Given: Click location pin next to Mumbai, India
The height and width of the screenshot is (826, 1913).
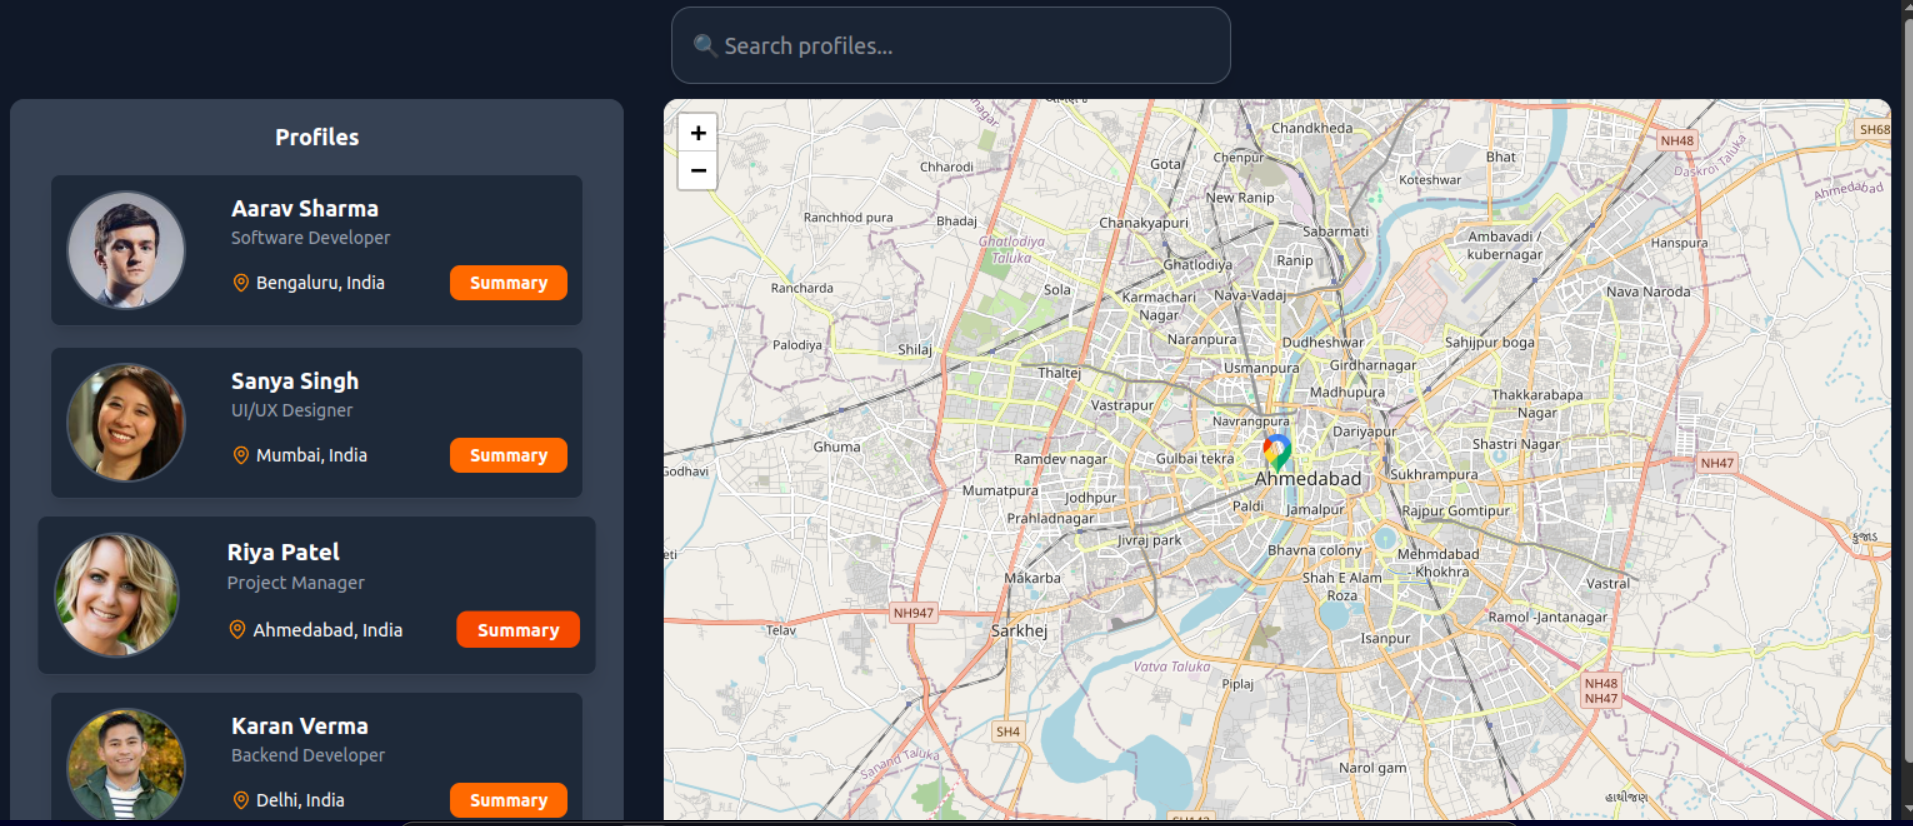Looking at the screenshot, I should pos(241,455).
